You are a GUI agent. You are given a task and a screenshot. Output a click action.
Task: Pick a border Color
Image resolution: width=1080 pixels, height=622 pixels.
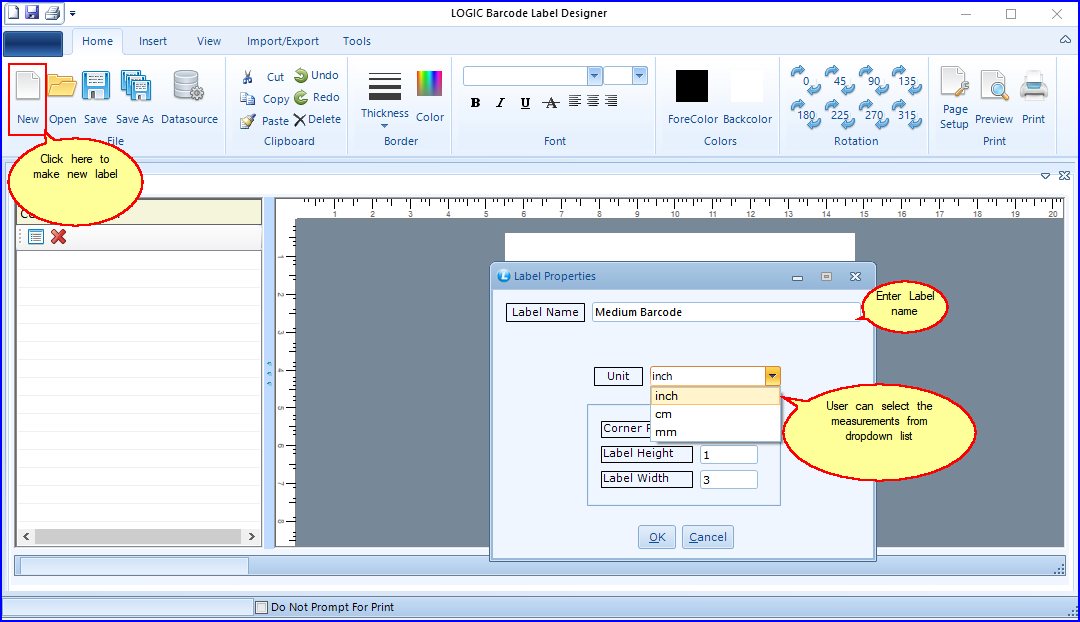point(429,96)
